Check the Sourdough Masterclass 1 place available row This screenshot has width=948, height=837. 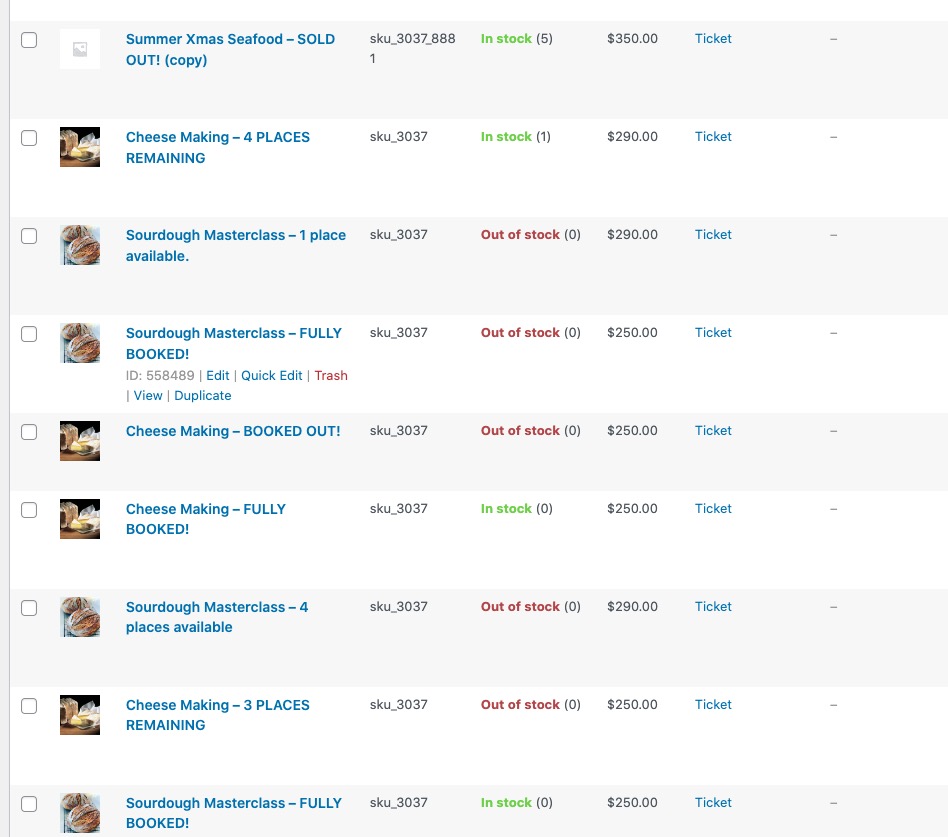click(29, 236)
